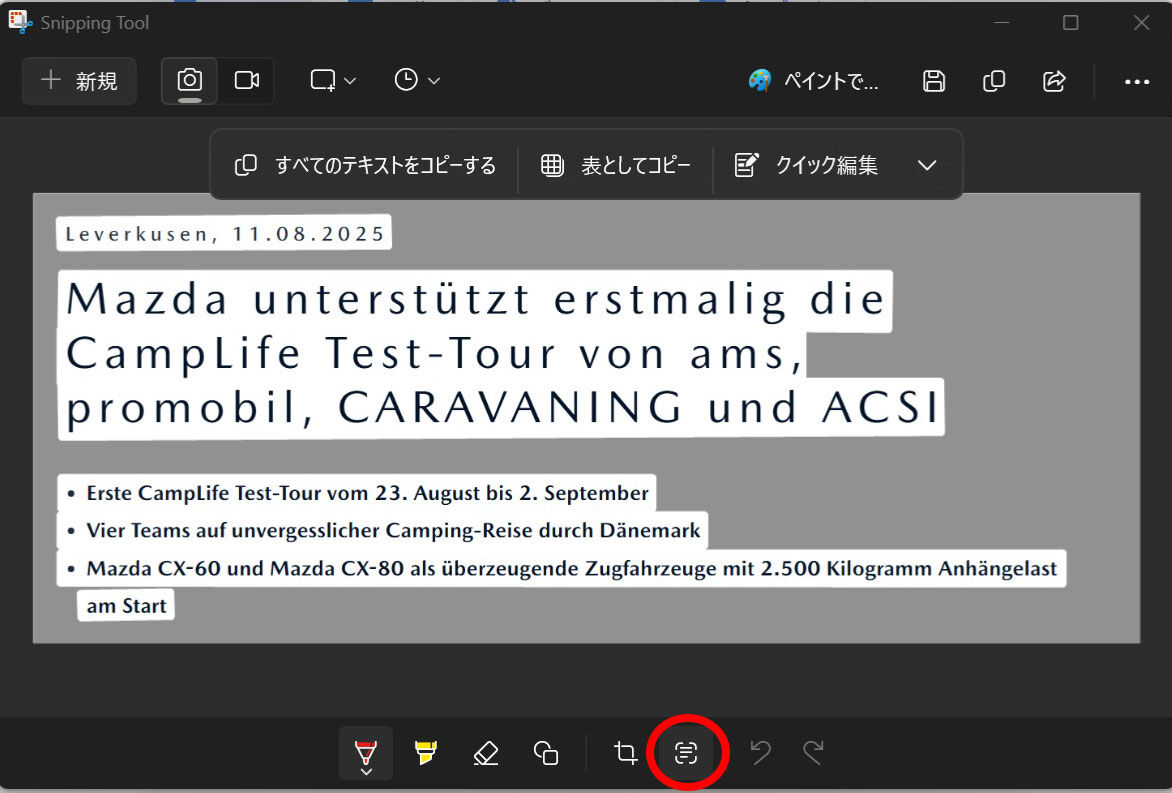This screenshot has width=1172, height=793.
Task: Open the snipping mode shape dropdown
Action: coord(333,81)
